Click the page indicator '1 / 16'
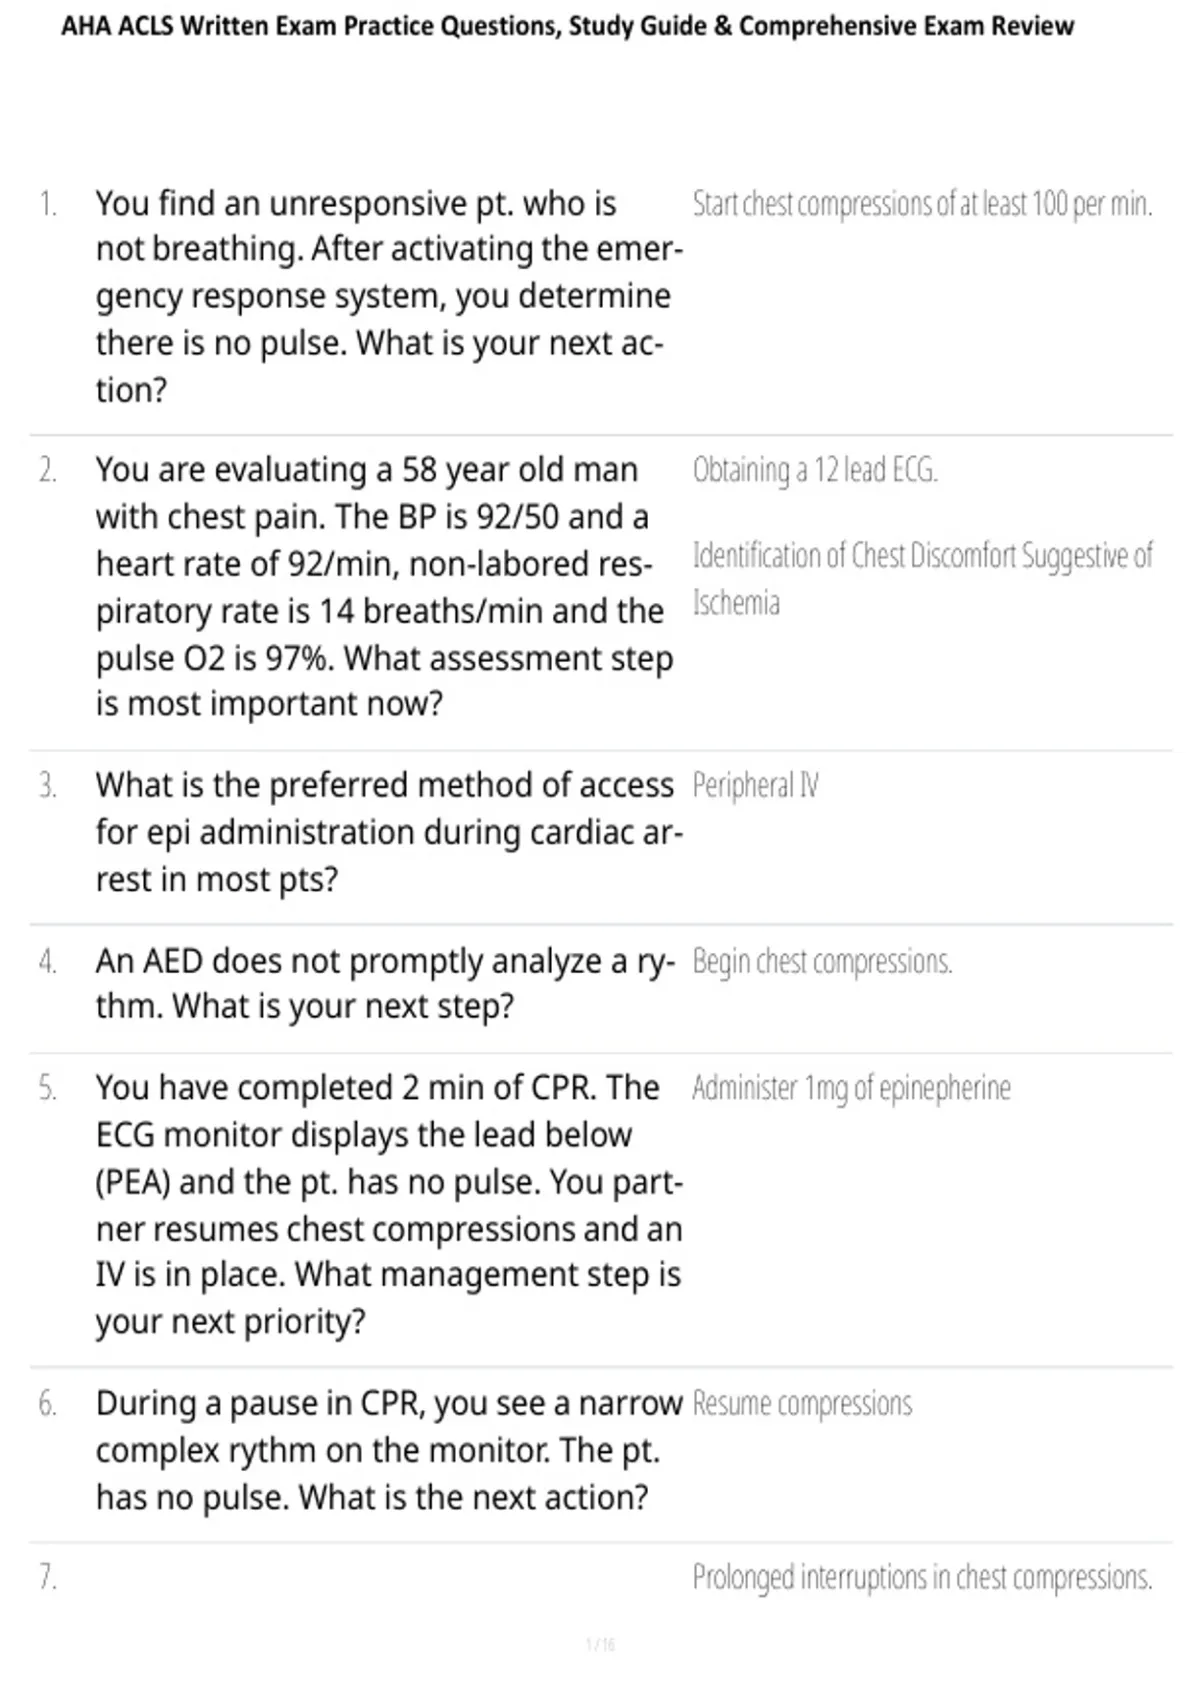Viewport: 1200px width, 1700px height. pyautogui.click(x=600, y=1644)
